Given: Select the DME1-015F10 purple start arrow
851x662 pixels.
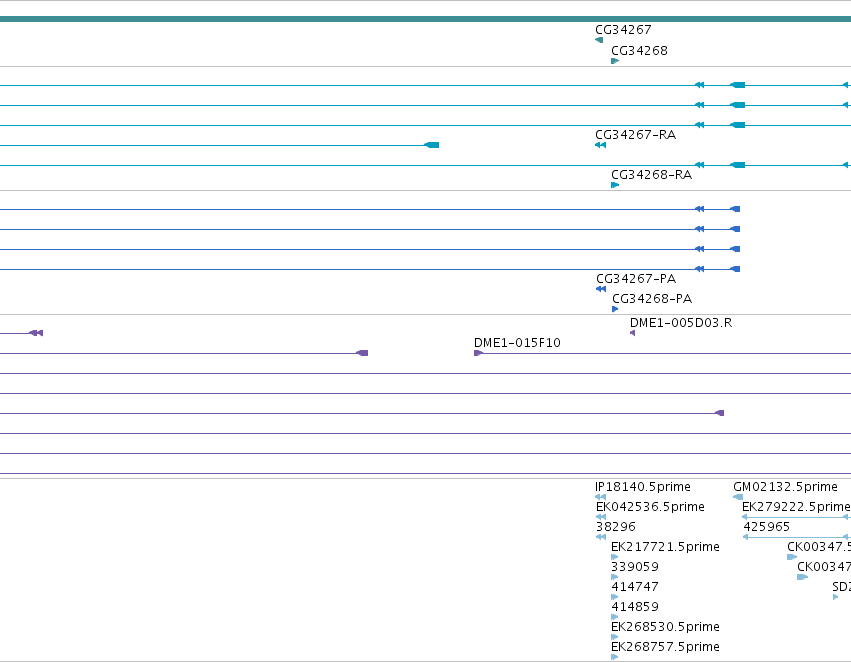Looking at the screenshot, I should pos(479,353).
